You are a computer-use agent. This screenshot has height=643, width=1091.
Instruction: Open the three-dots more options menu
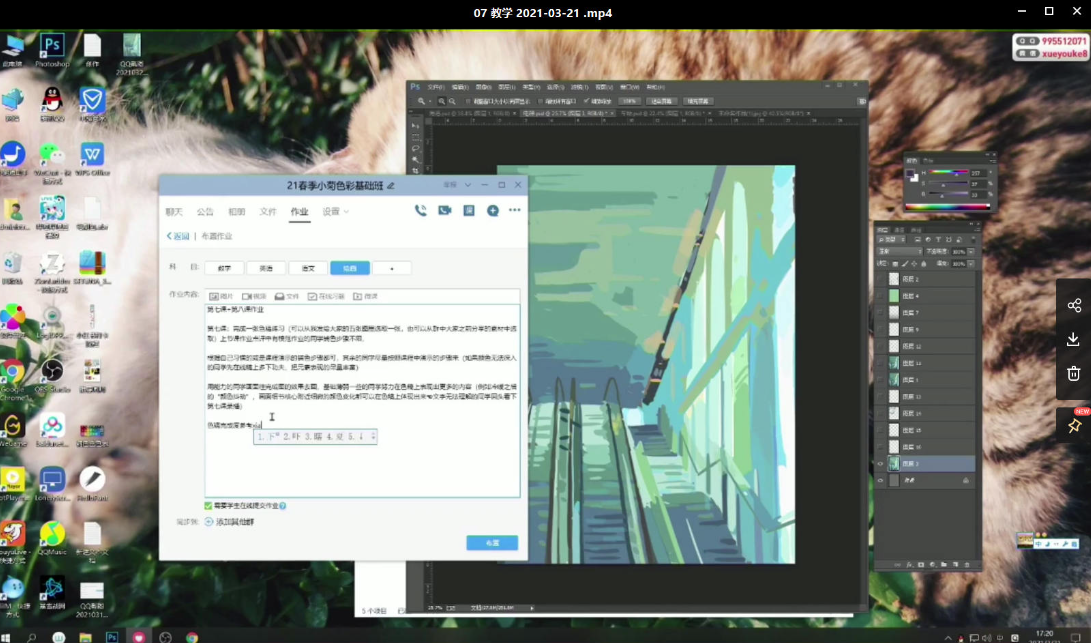click(515, 210)
